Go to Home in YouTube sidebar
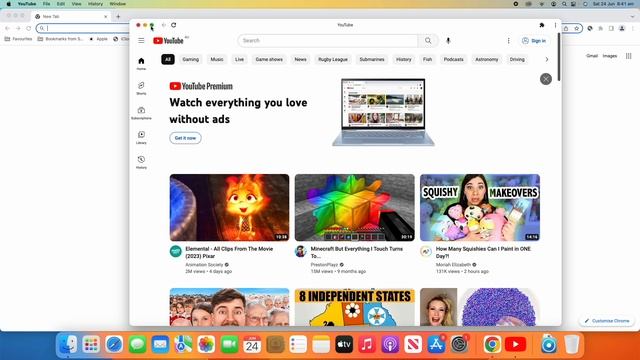Viewport: 640px width, 360px height. tap(141, 64)
